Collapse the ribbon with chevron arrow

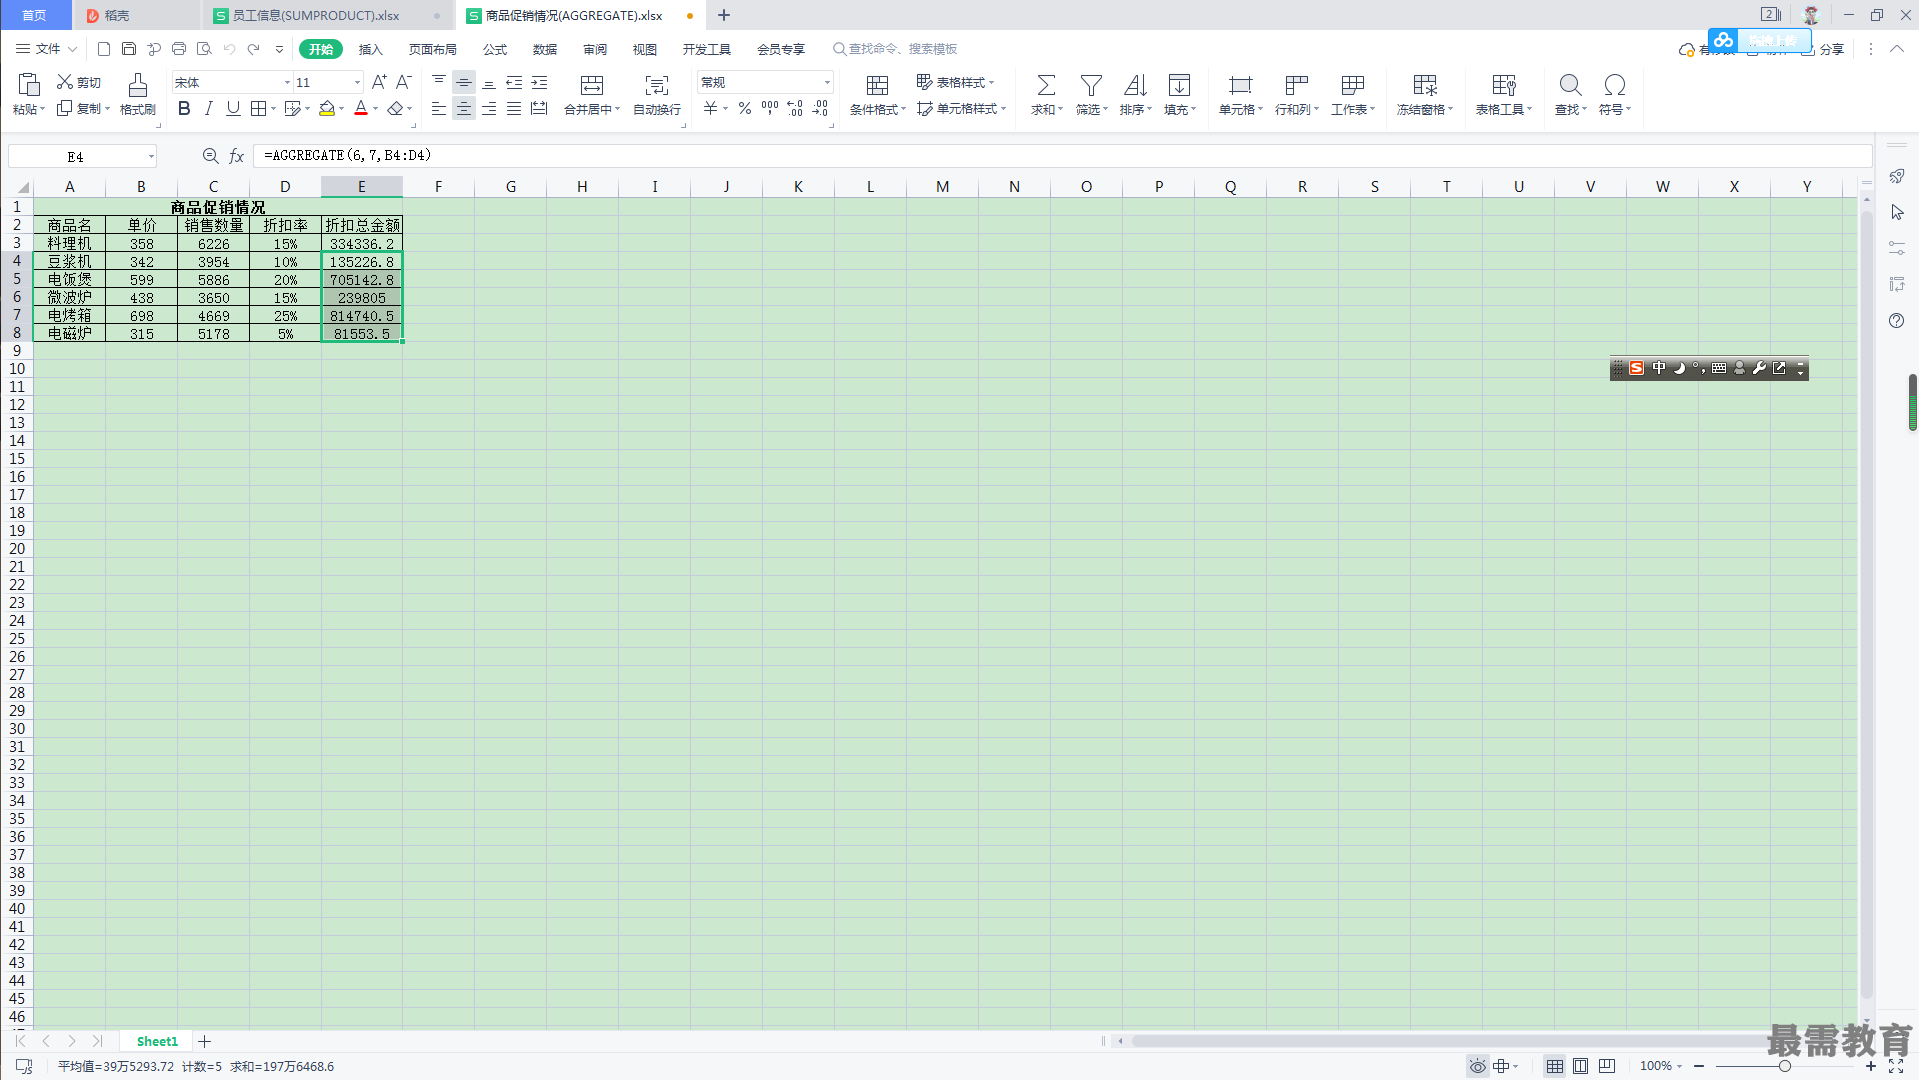pos(1896,49)
